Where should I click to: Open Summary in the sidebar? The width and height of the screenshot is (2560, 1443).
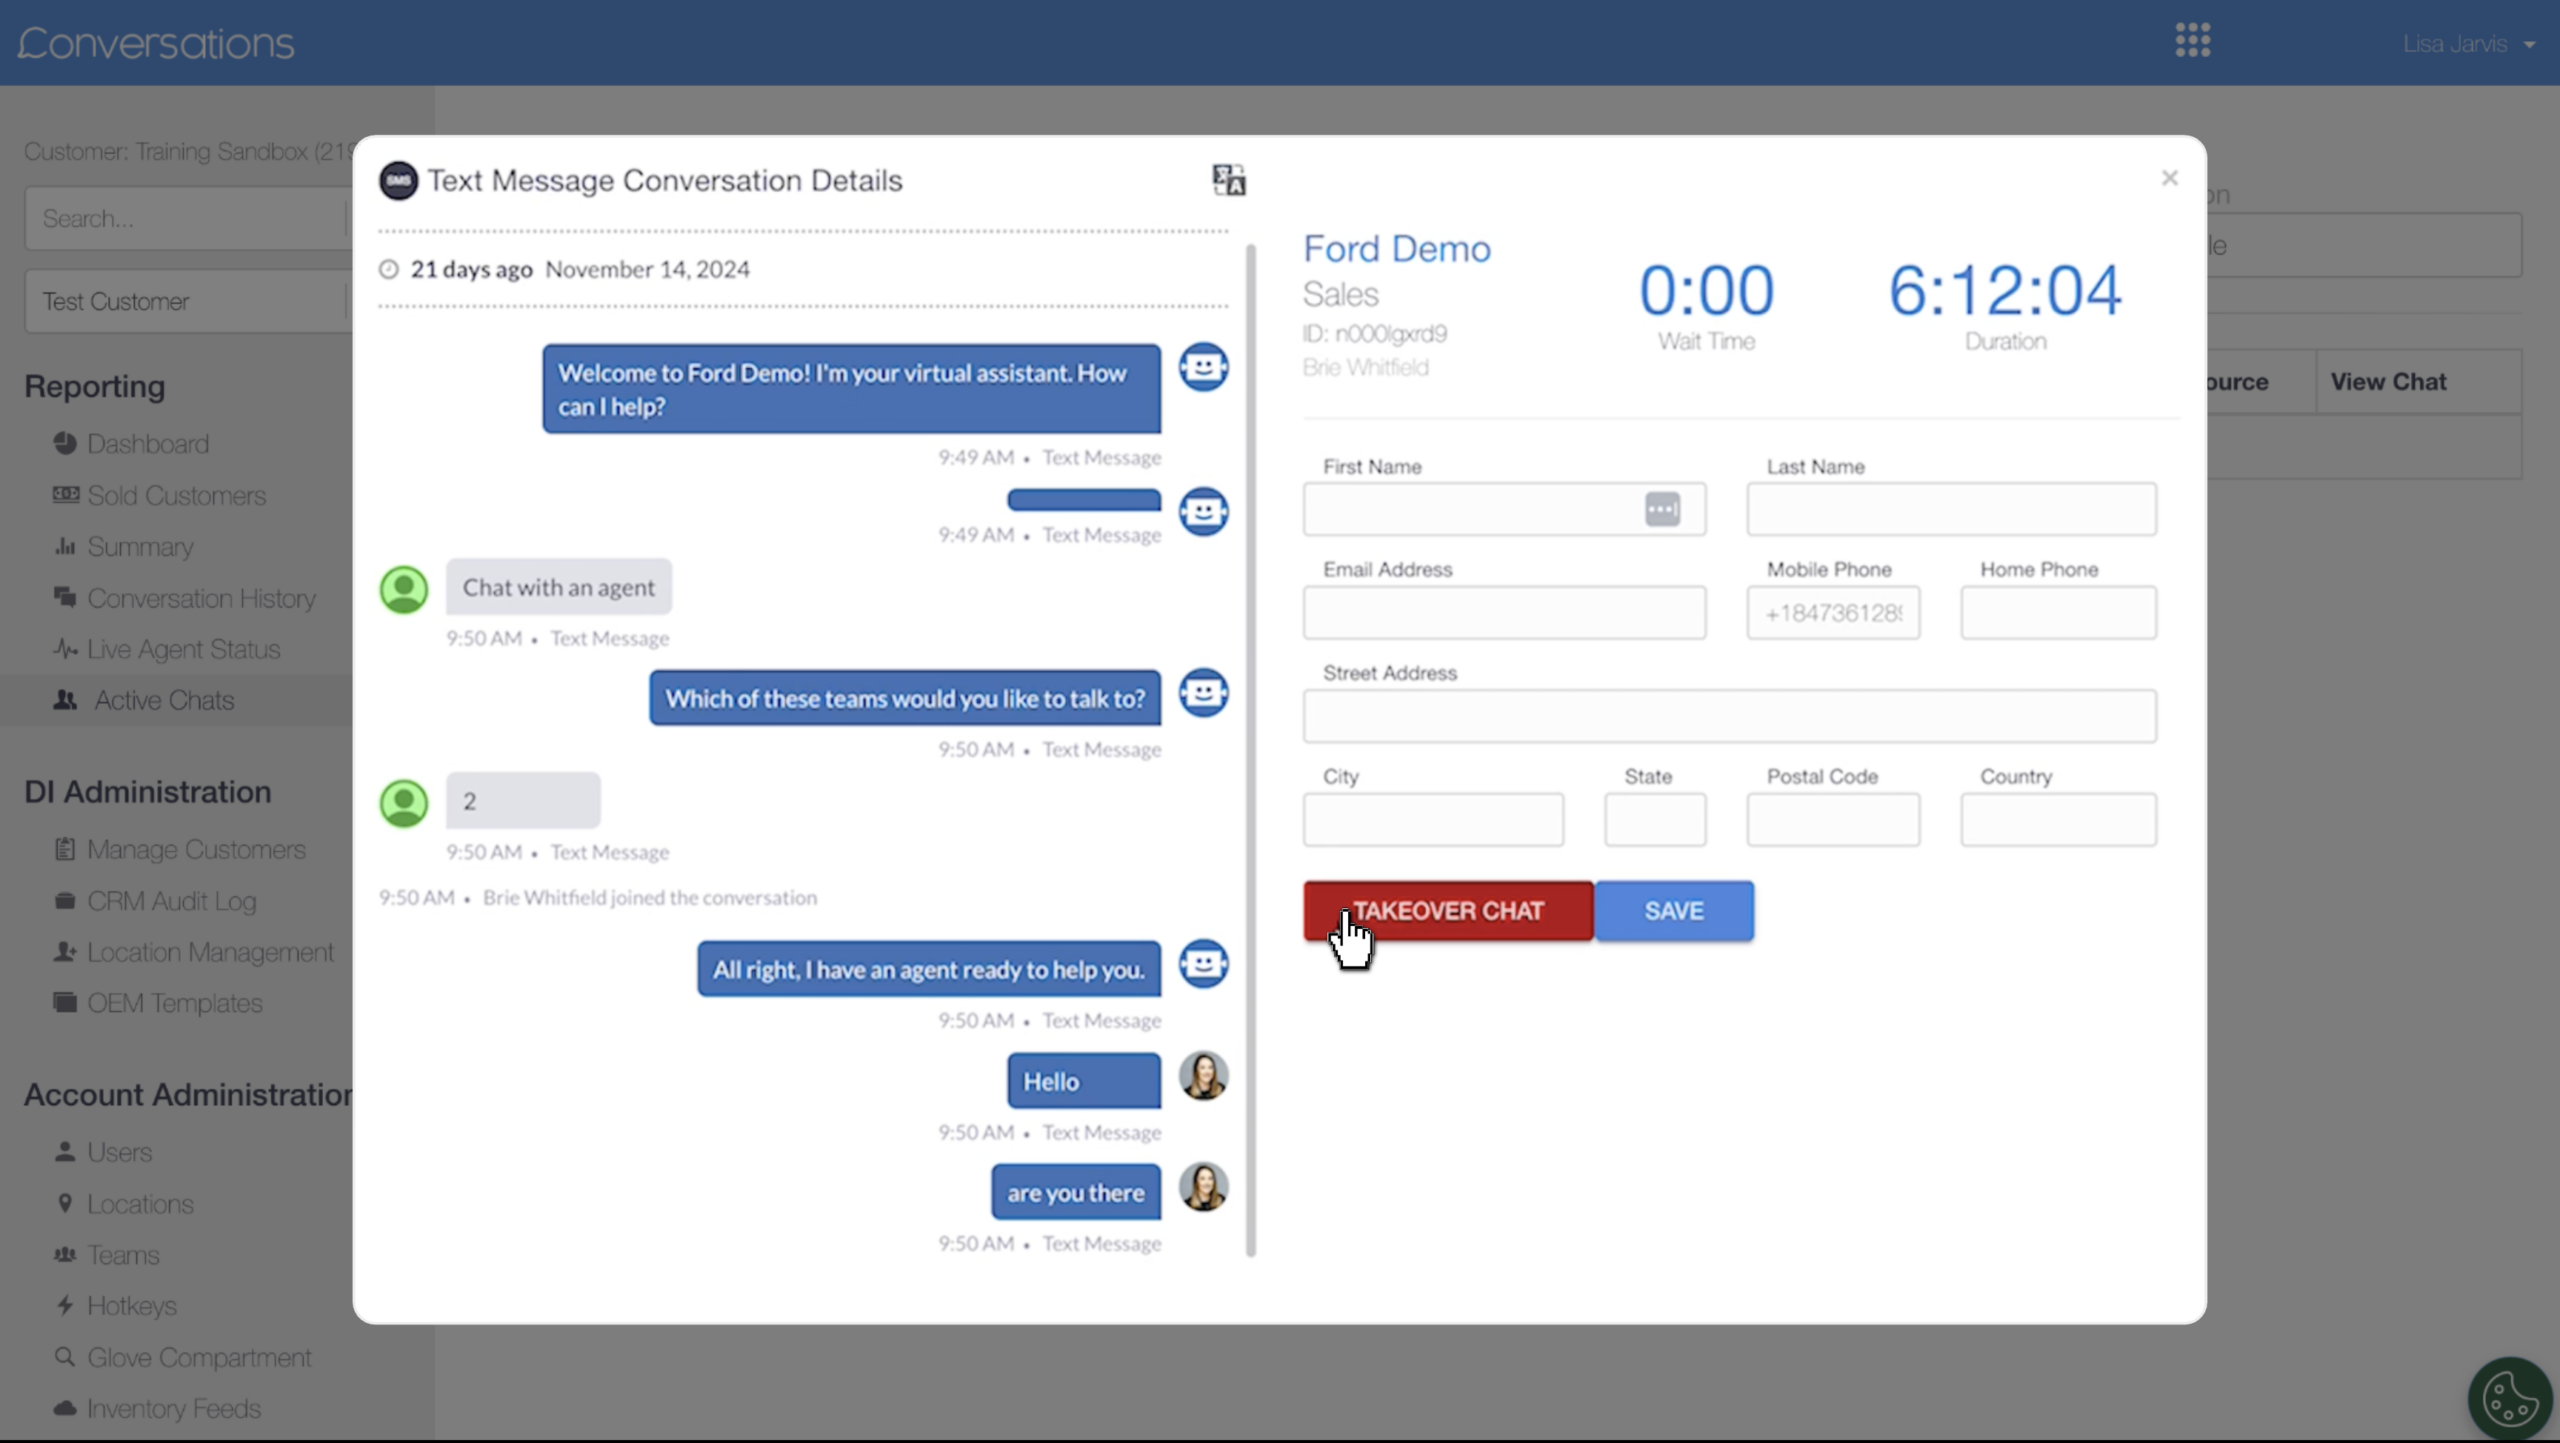(140, 547)
